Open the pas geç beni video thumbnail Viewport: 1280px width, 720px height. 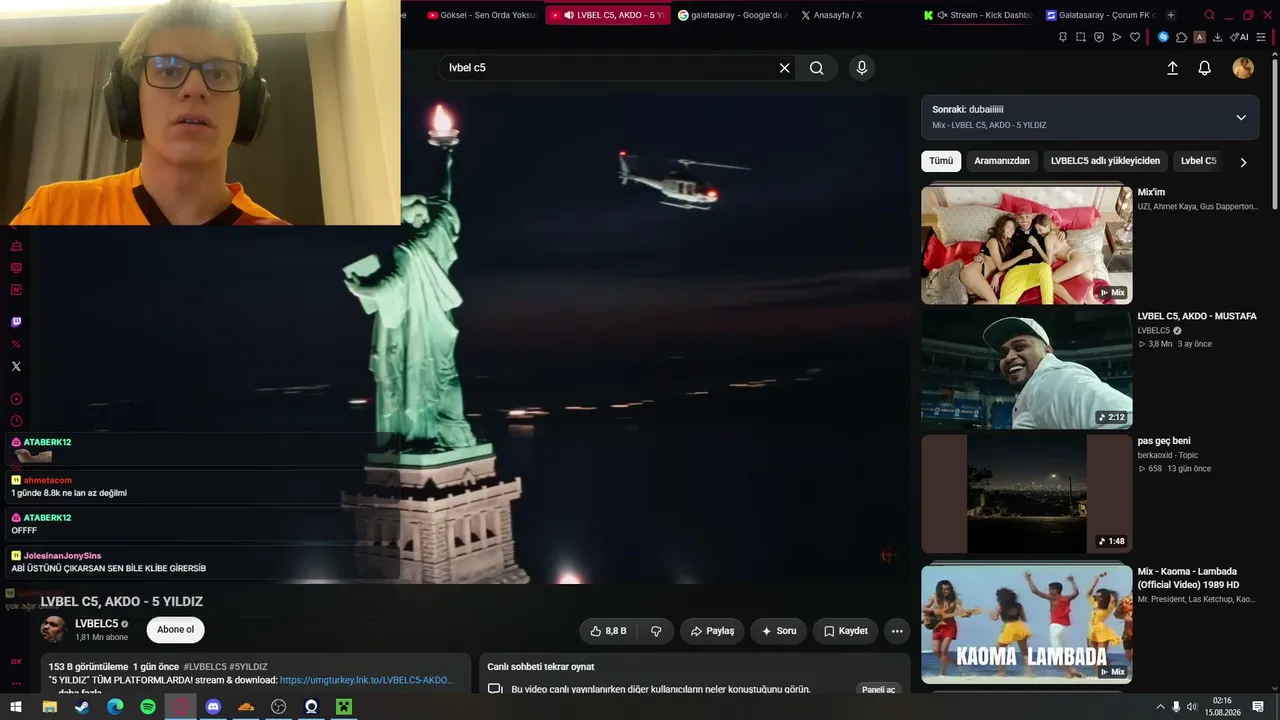tap(1027, 493)
